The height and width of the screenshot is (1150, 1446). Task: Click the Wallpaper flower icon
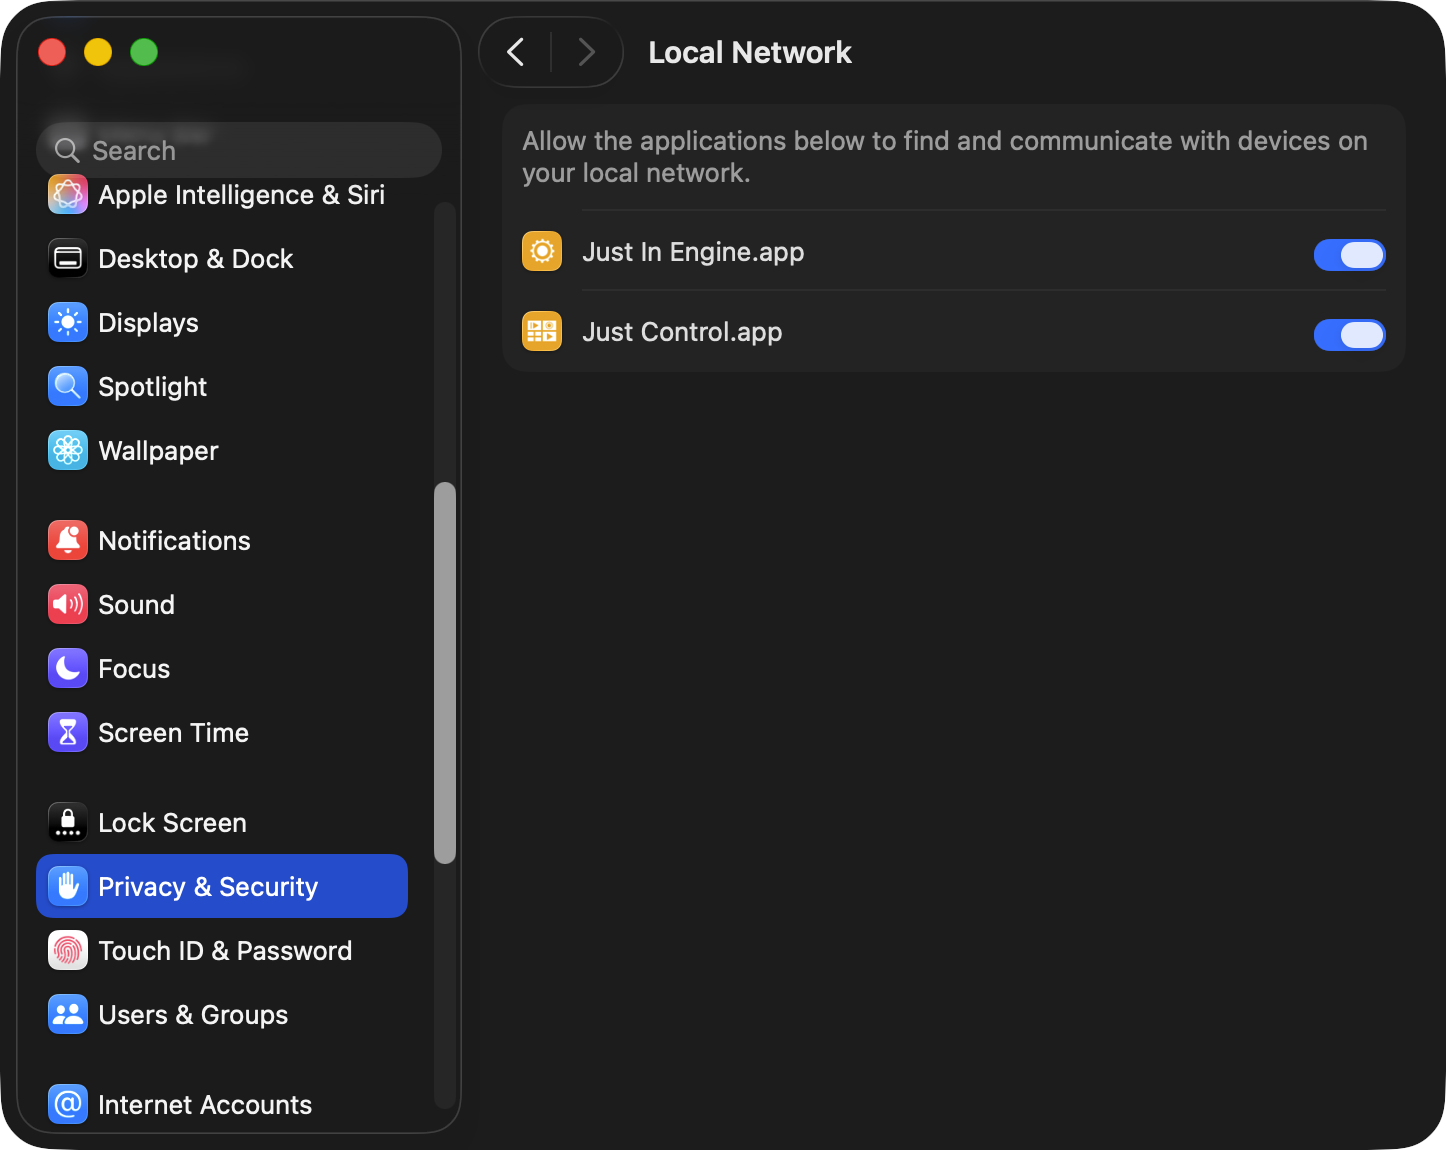tap(68, 451)
